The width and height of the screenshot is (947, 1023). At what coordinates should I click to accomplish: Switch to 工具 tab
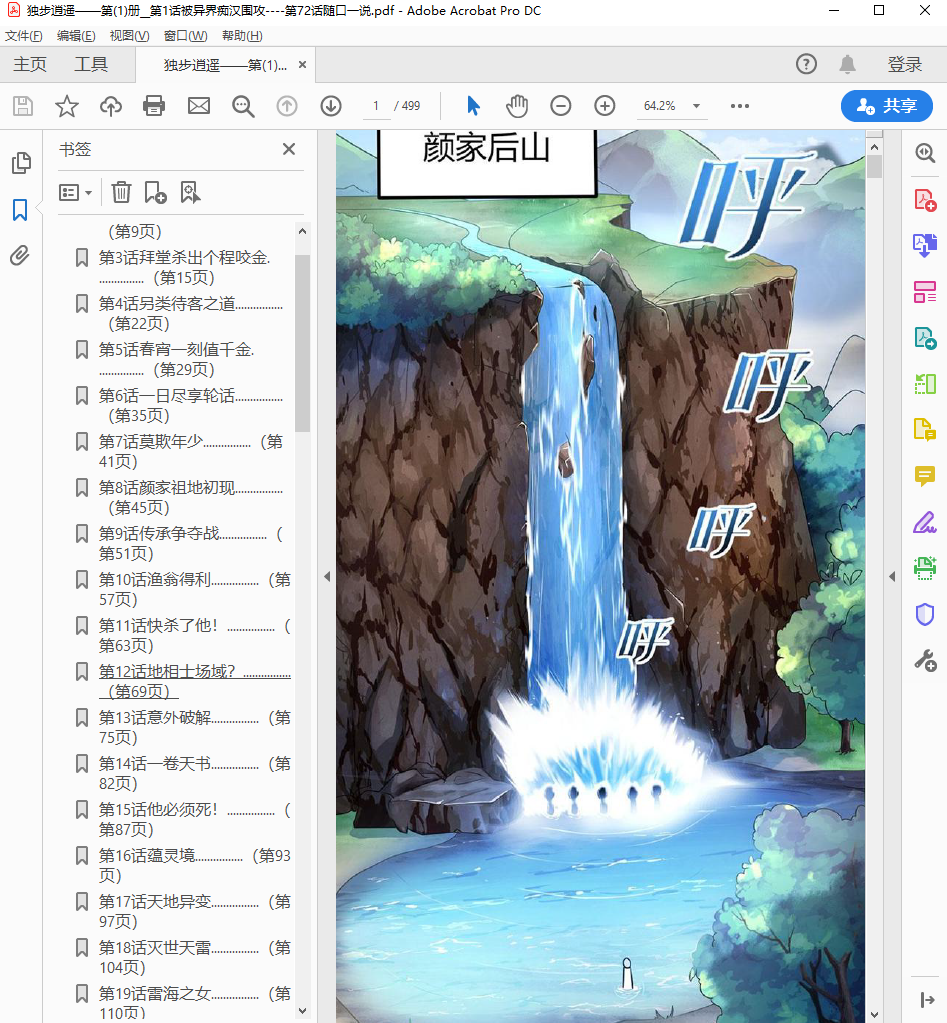(91, 65)
